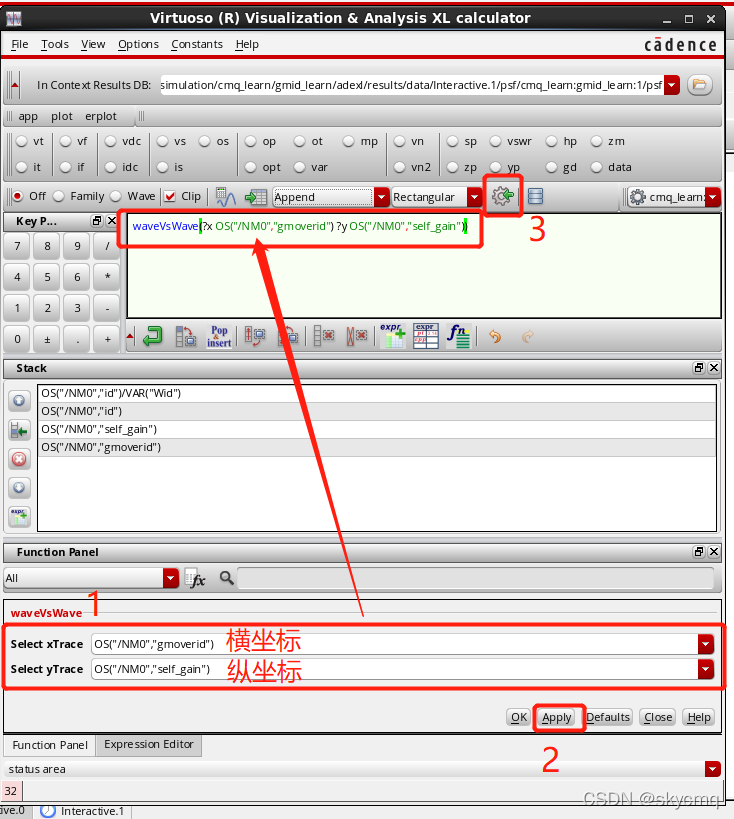Open the In Context Results DB dropdown arrow
This screenshot has height=819, width=734.
[x=672, y=85]
